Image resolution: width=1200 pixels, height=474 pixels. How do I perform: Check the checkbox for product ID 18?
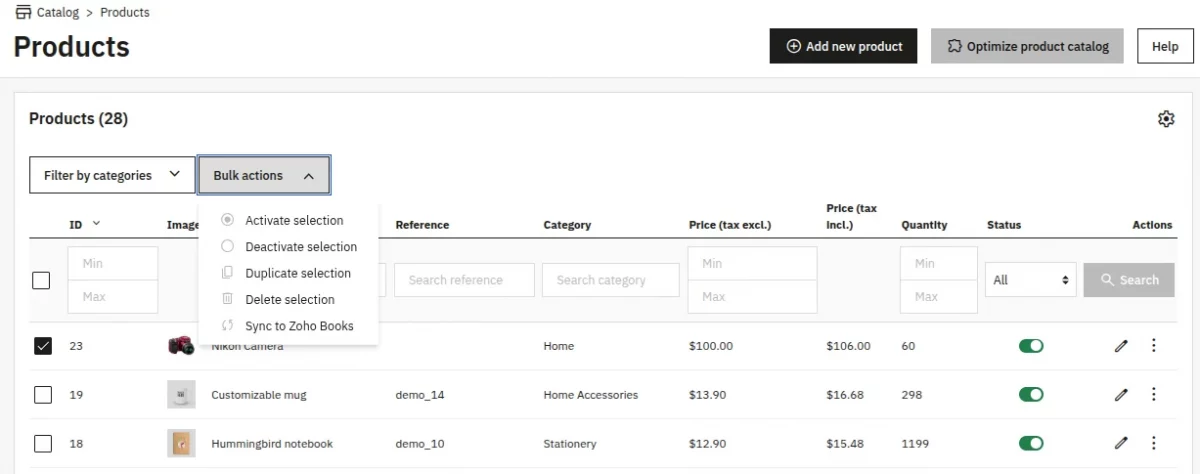coord(42,443)
